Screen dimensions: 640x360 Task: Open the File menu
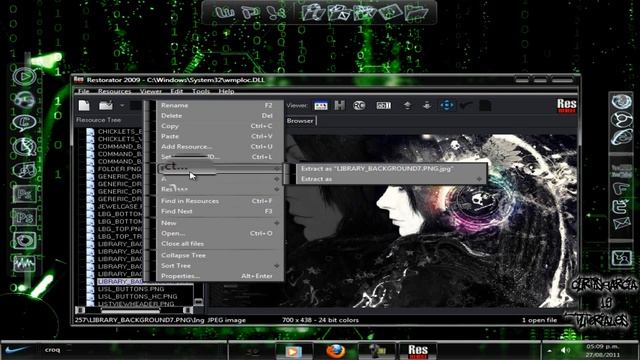[x=84, y=91]
